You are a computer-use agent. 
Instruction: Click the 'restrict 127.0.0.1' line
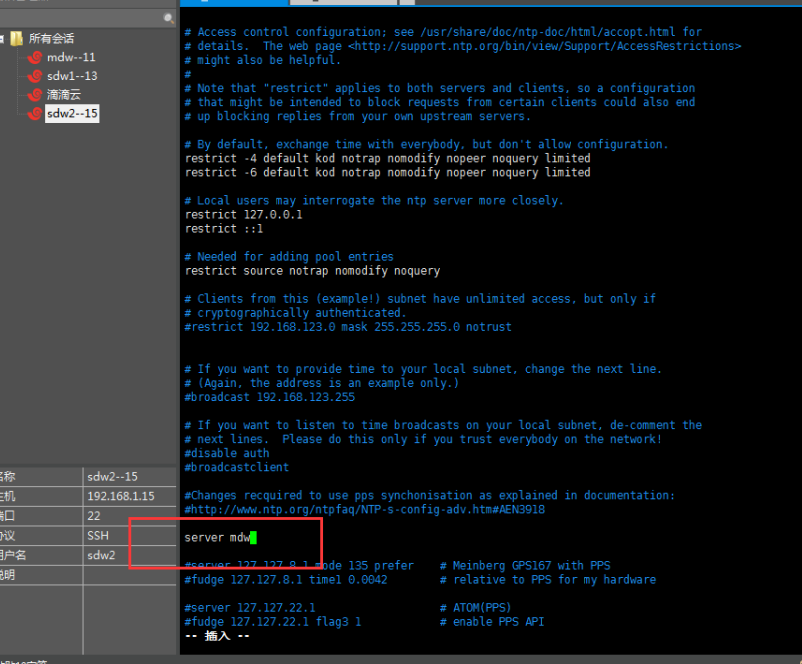coord(243,215)
